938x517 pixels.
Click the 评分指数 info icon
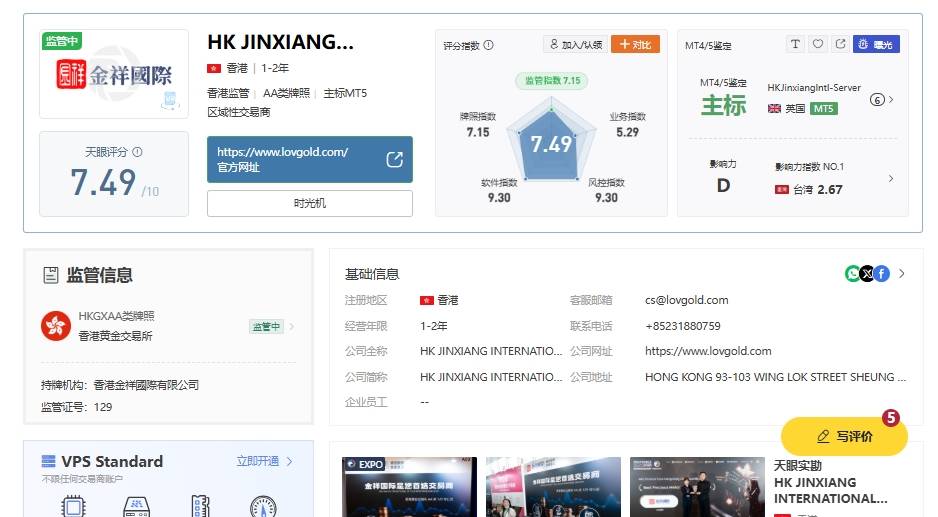point(488,45)
